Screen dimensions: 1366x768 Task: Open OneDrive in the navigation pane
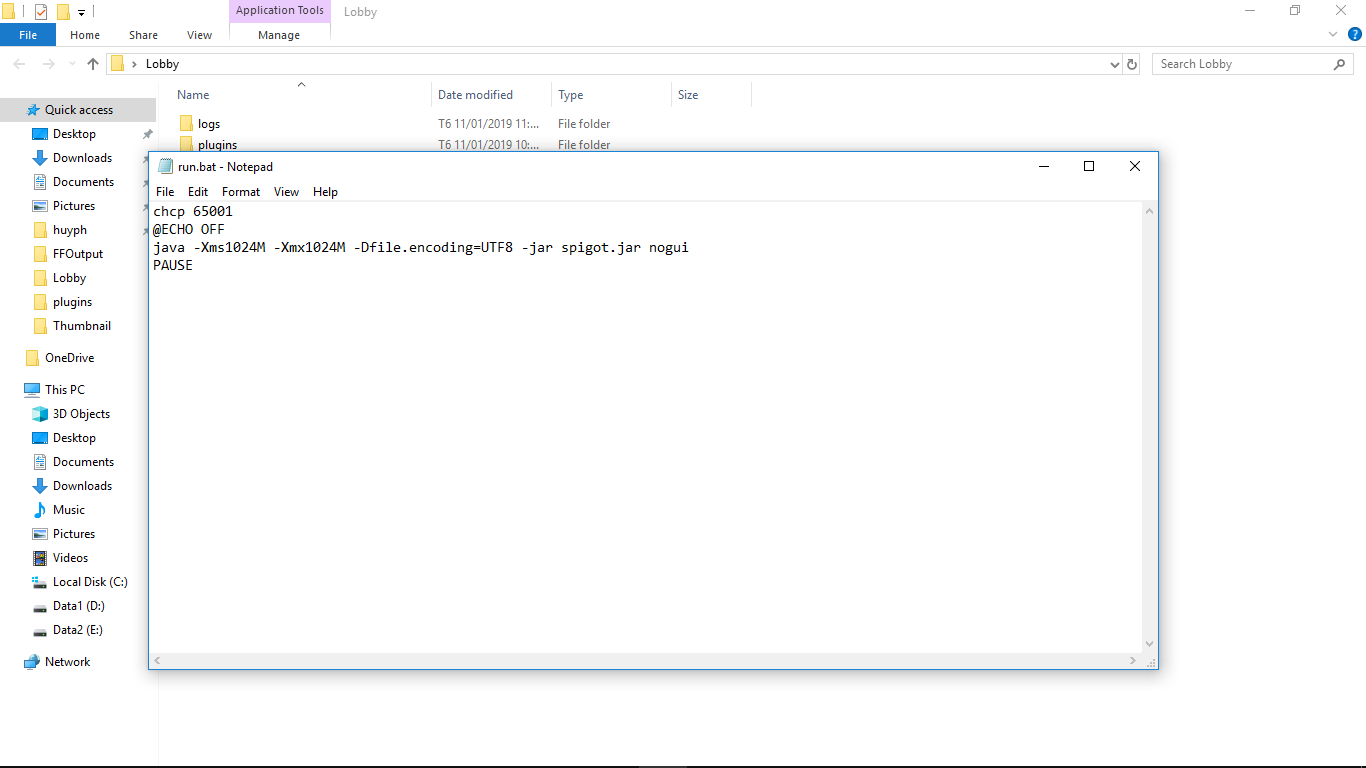click(69, 358)
